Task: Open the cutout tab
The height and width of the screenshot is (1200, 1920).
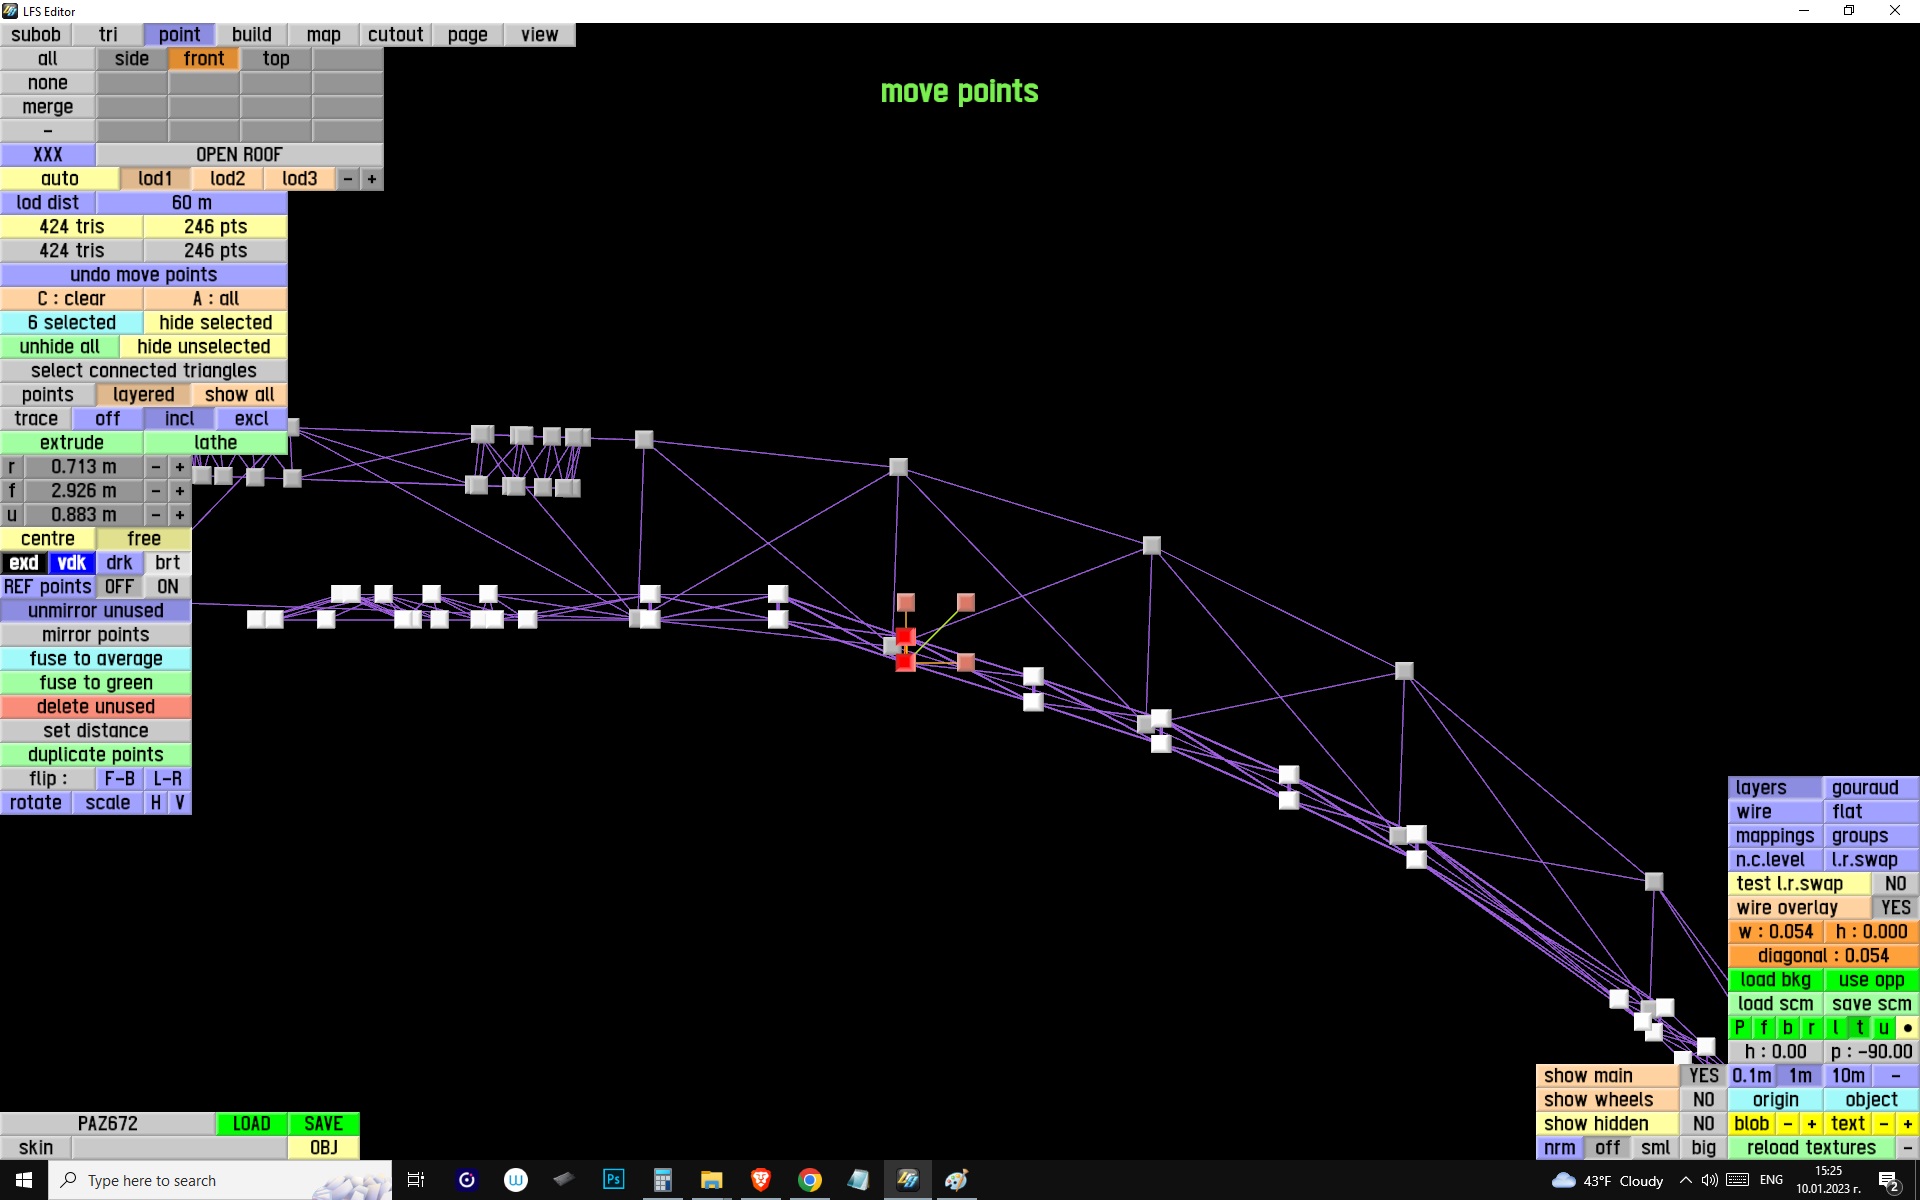Action: [x=395, y=35]
